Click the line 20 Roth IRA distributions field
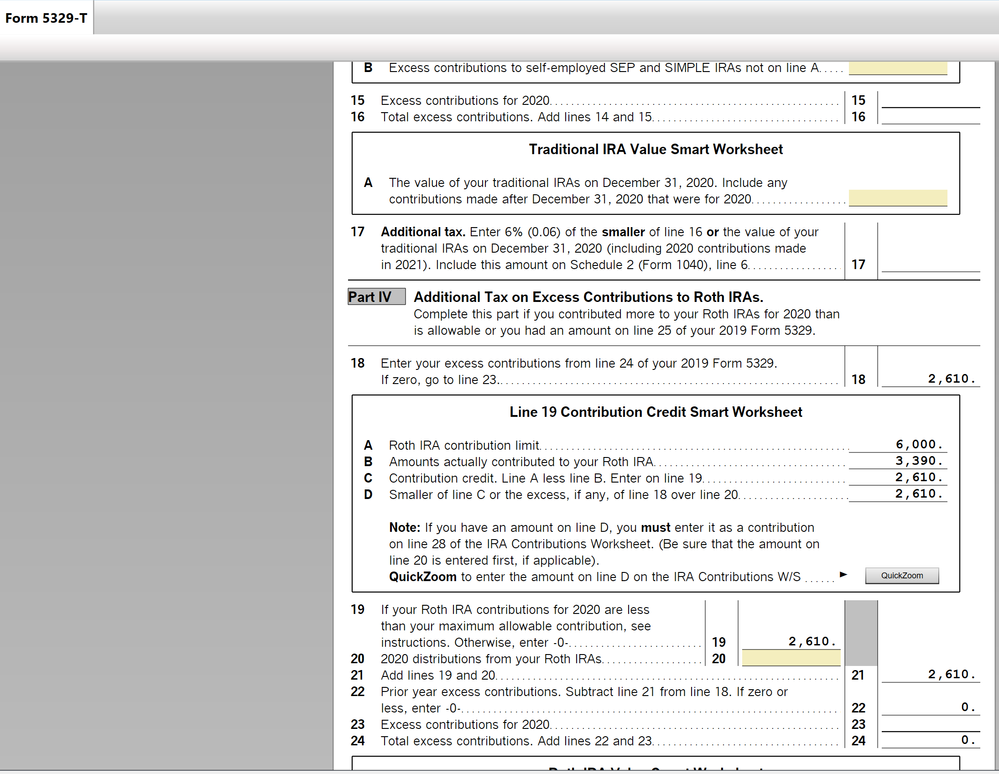Image resolution: width=999 pixels, height=774 pixels. (790, 658)
